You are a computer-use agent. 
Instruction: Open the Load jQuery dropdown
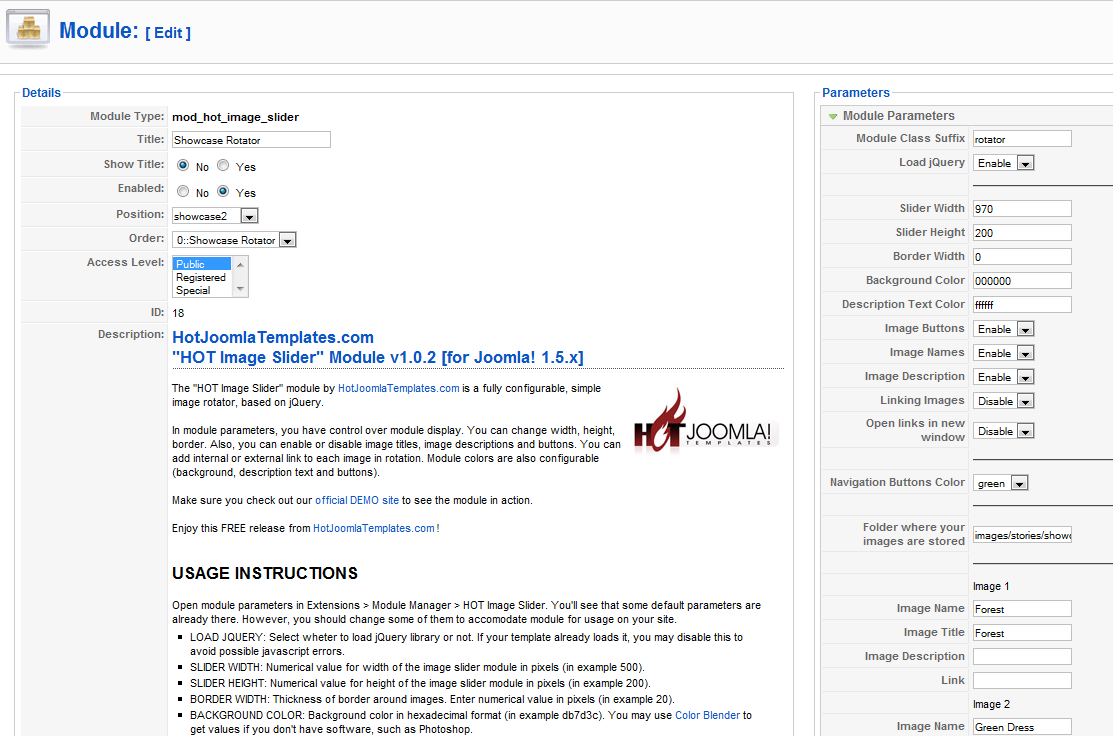click(x=1004, y=163)
